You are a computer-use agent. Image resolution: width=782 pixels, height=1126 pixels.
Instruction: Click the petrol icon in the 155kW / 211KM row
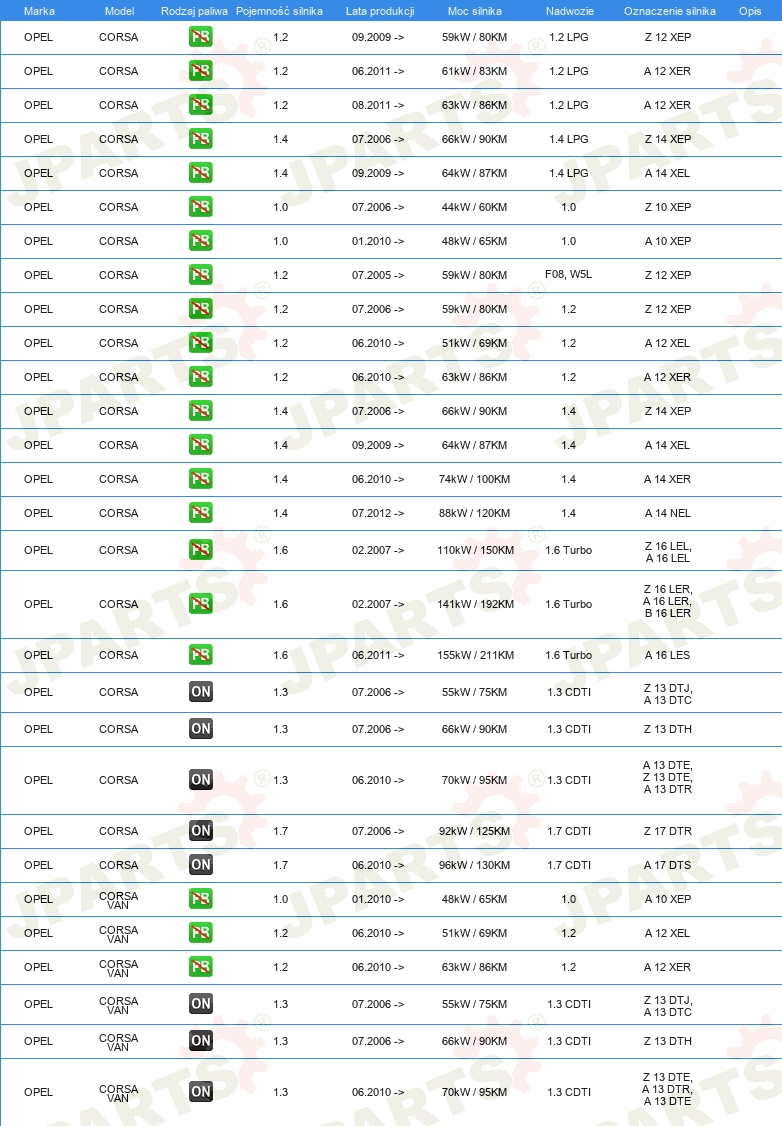coord(200,655)
